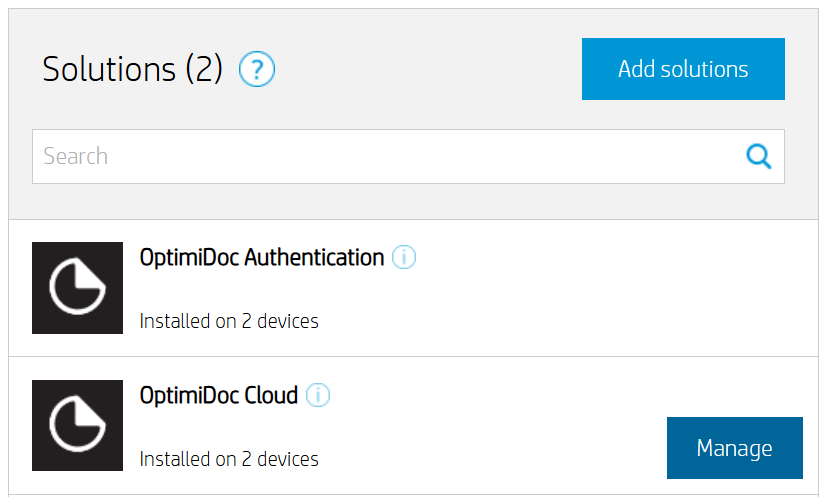Click 'Installed on 2 devices' under OptimiDoc Cloud
This screenshot has height=497, width=825.
(229, 460)
